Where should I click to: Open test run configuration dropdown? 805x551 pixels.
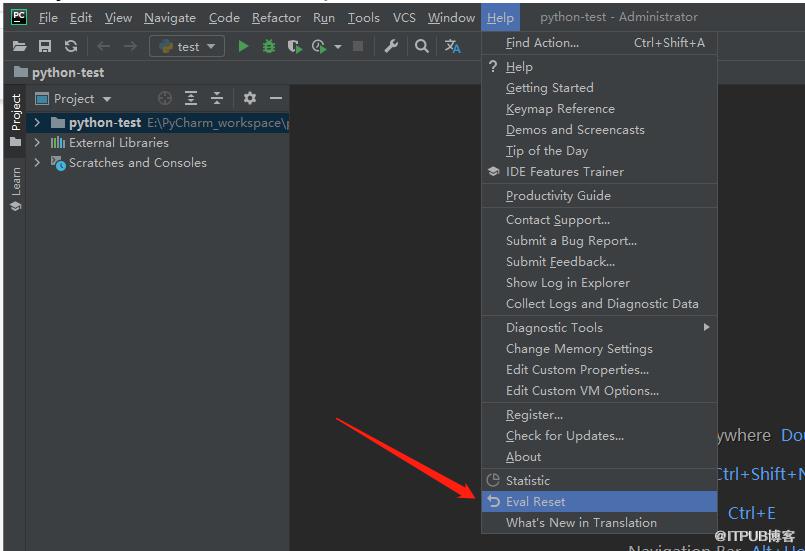tap(187, 47)
